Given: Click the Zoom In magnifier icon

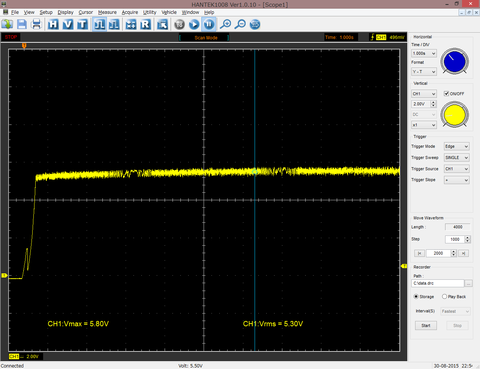Looking at the screenshot, I should pyautogui.click(x=226, y=24).
